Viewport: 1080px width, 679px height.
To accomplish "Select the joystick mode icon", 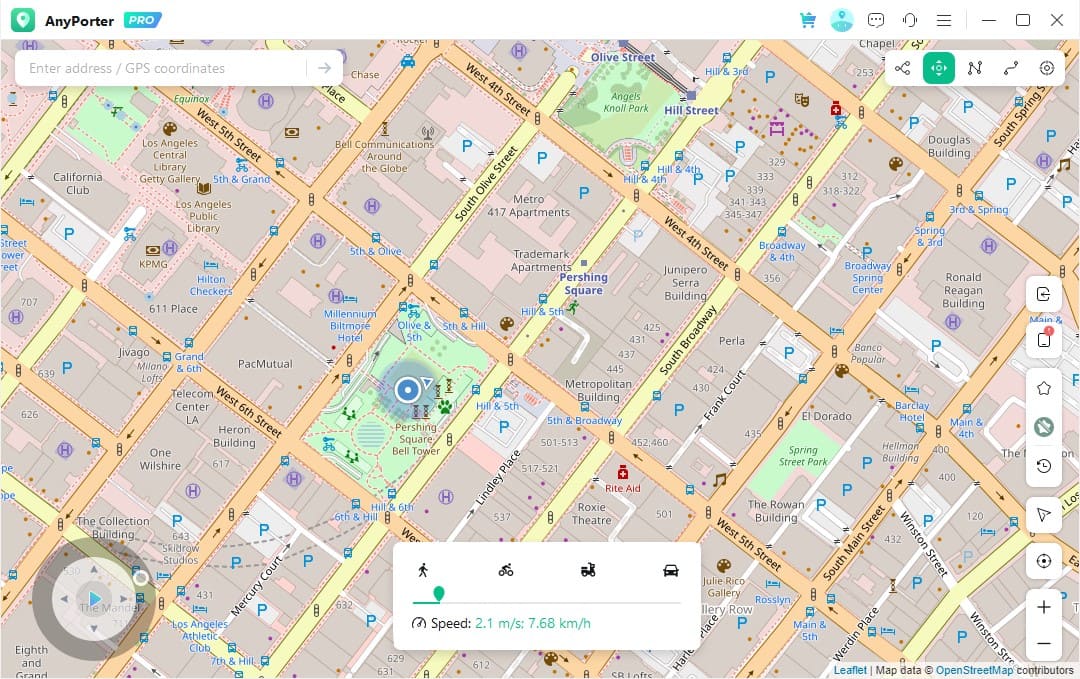I will (x=1046, y=68).
